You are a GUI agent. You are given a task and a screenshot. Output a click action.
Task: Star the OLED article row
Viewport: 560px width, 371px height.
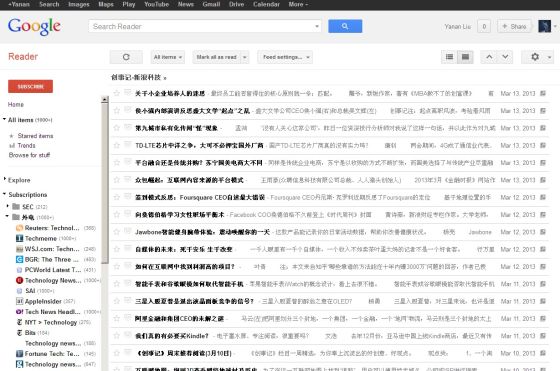point(116,301)
